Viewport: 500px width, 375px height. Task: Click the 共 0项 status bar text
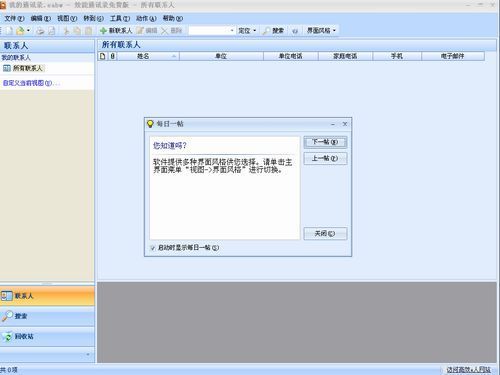pyautogui.click(x=9, y=370)
